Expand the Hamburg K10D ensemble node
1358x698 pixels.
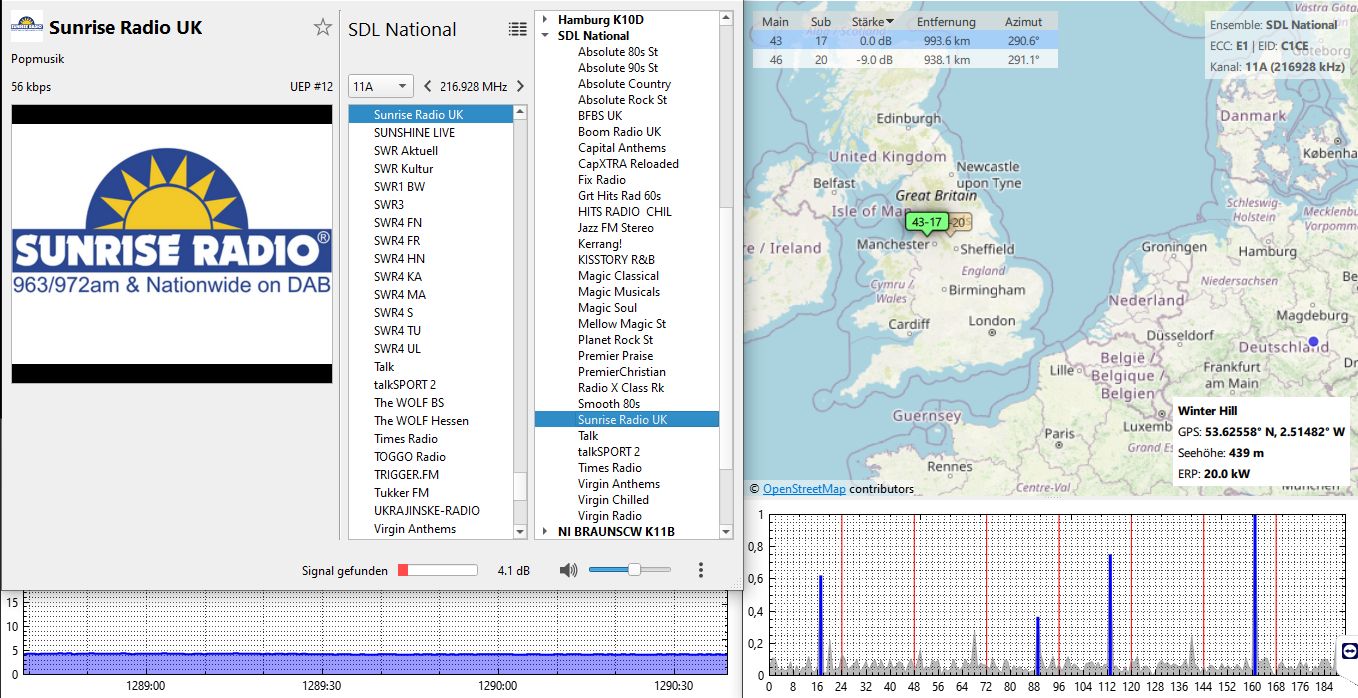(545, 20)
